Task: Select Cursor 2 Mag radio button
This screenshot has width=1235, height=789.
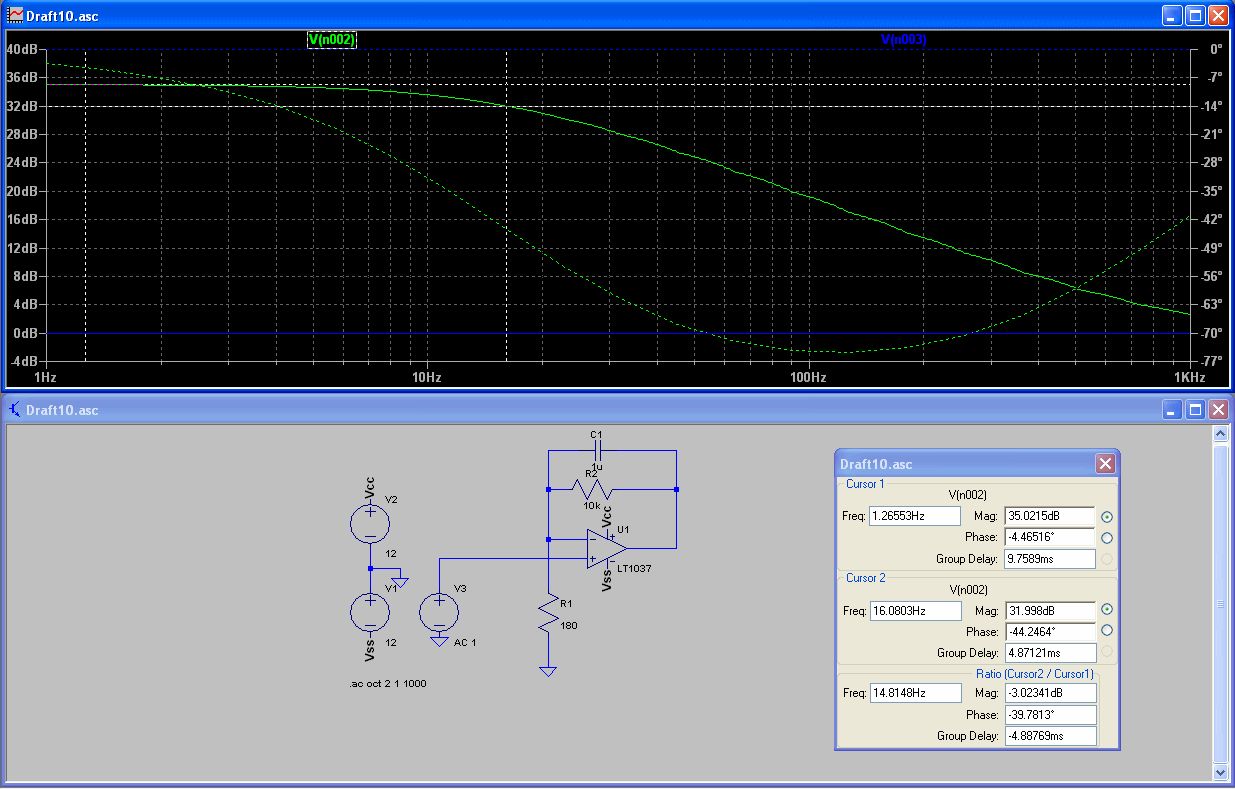Action: point(1107,610)
